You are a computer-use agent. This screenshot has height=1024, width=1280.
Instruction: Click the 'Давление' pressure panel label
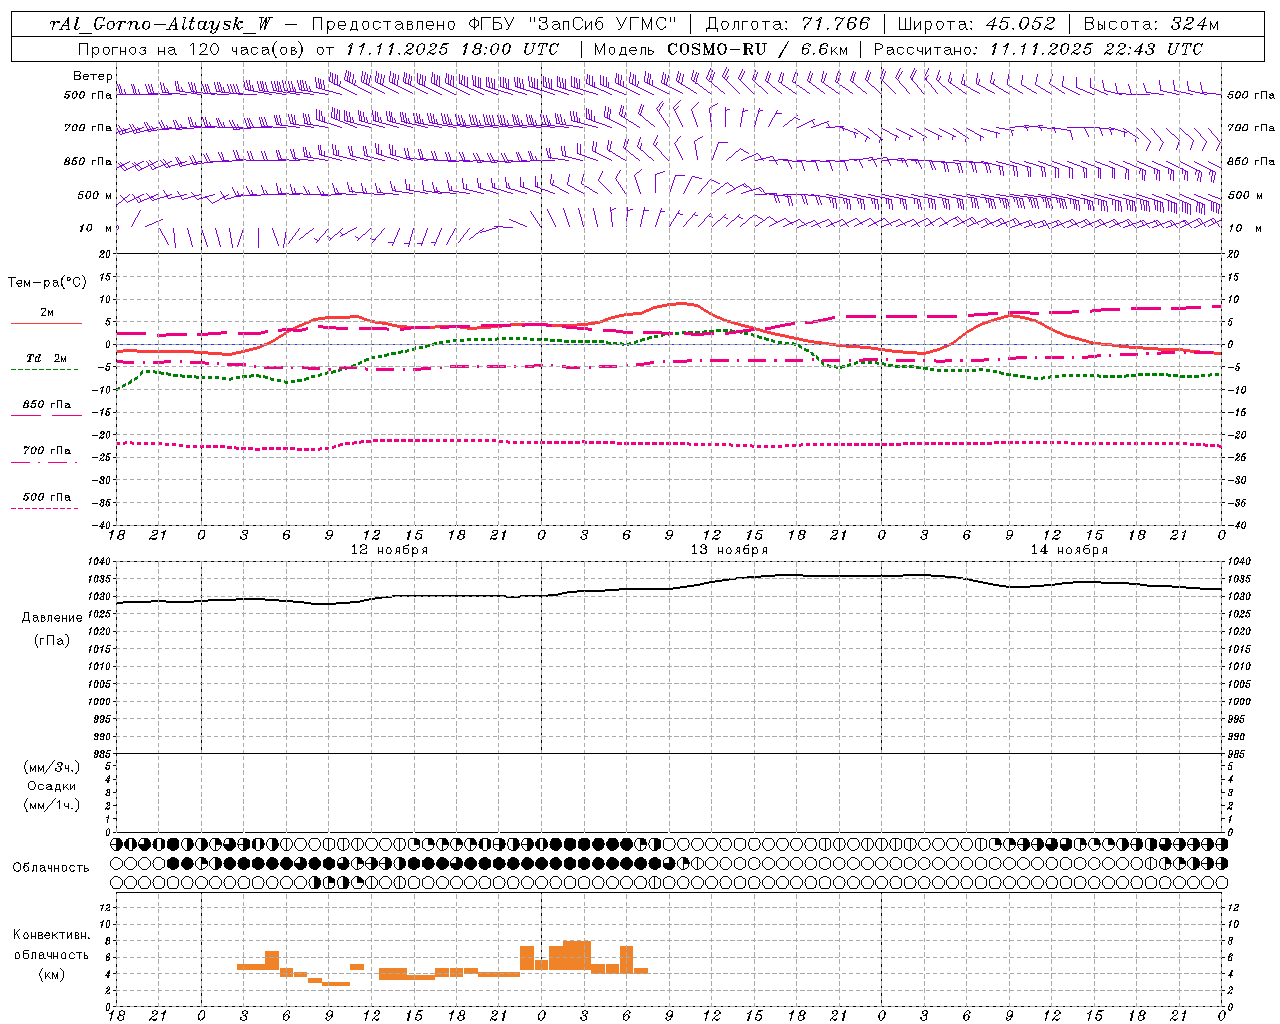(x=52, y=618)
